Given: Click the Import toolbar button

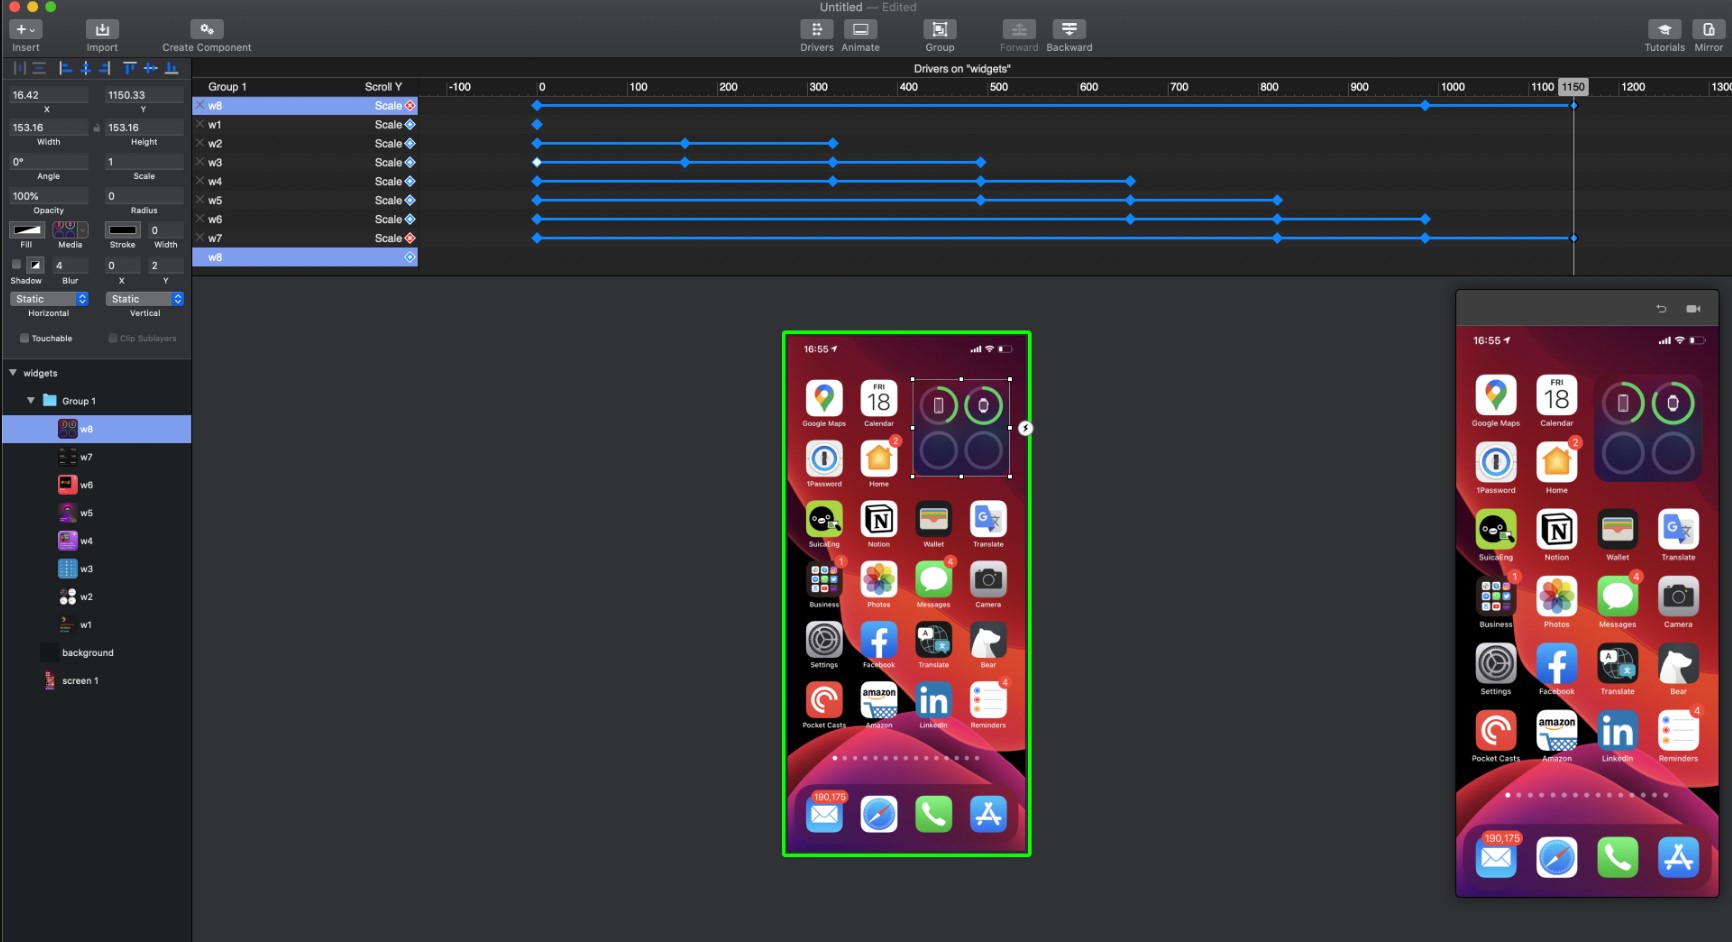Looking at the screenshot, I should click(x=102, y=30).
